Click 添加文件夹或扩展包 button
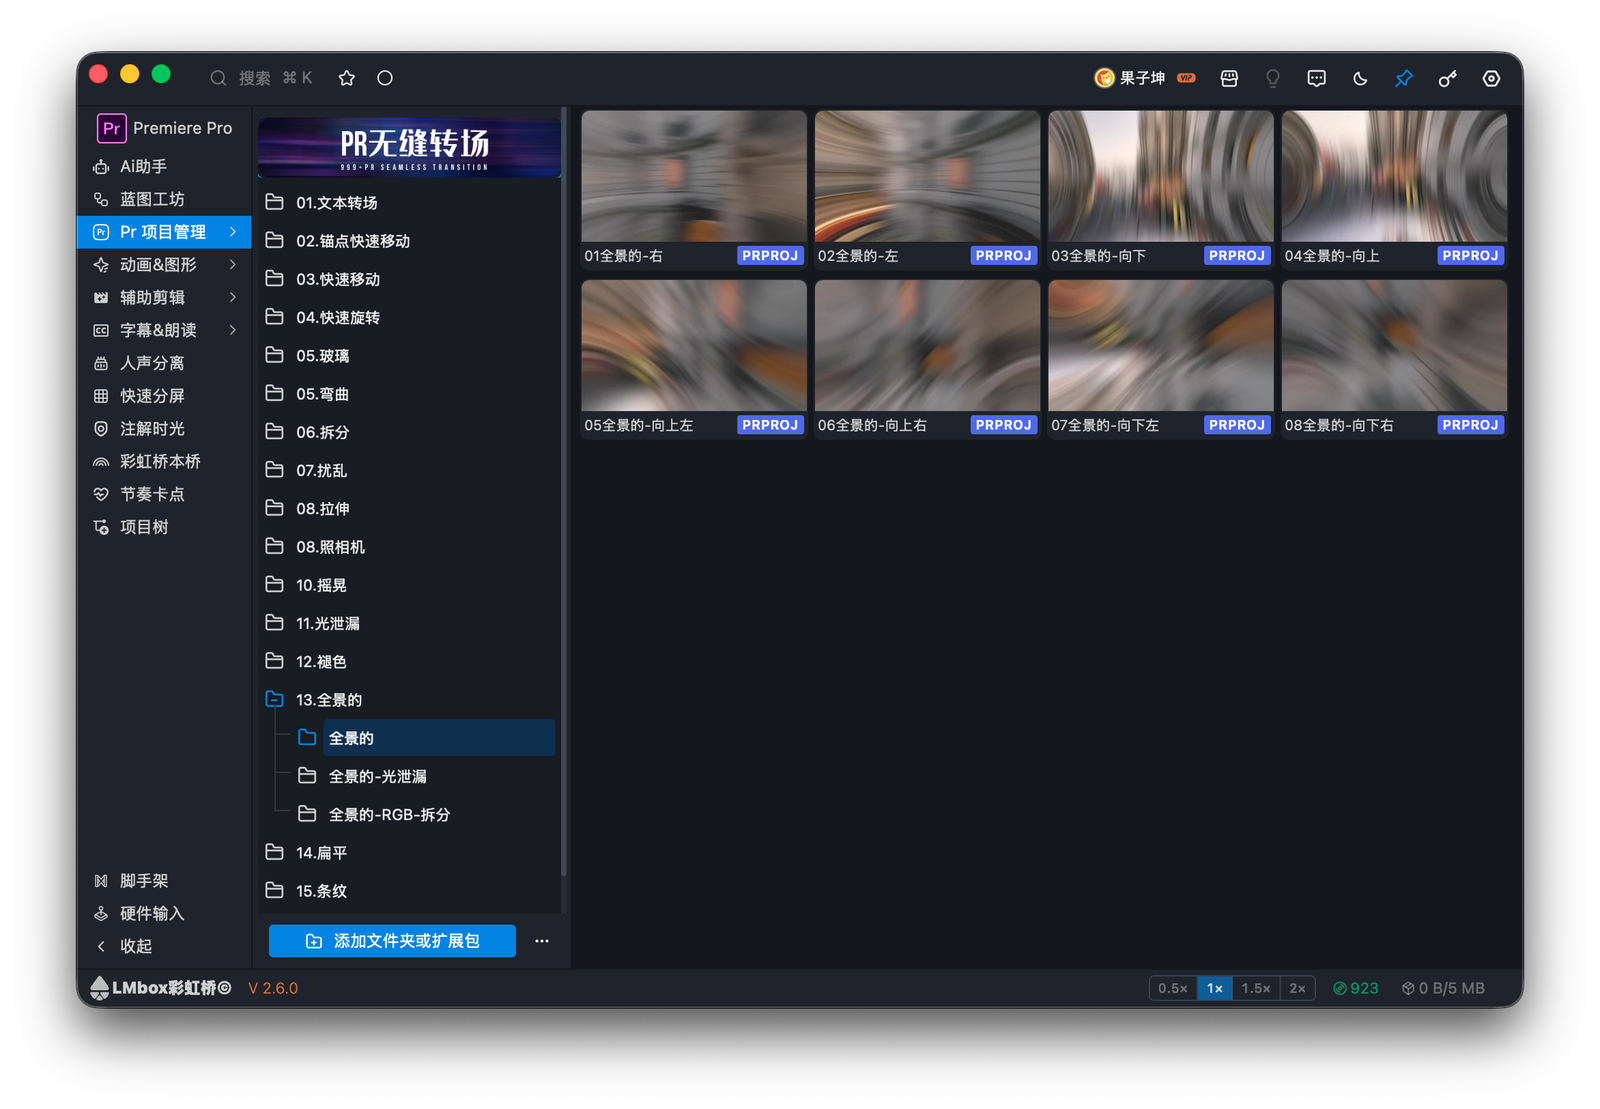 tap(392, 941)
